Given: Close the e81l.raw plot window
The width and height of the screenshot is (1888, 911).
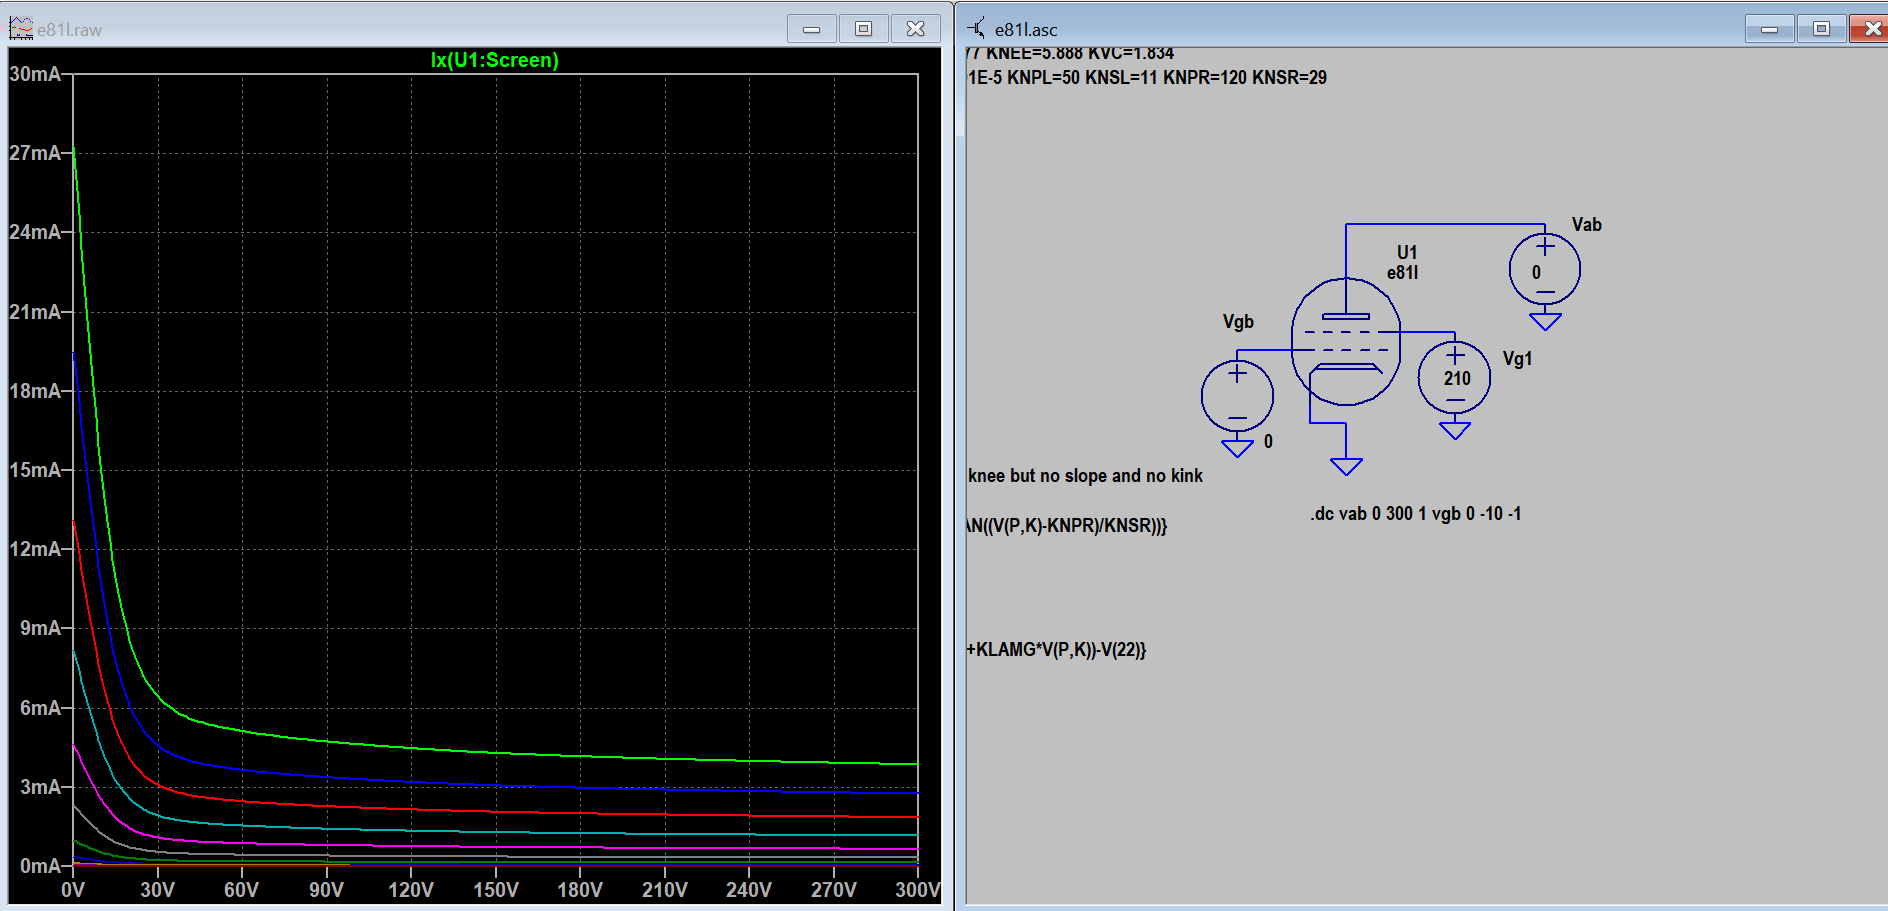Looking at the screenshot, I should click(916, 29).
